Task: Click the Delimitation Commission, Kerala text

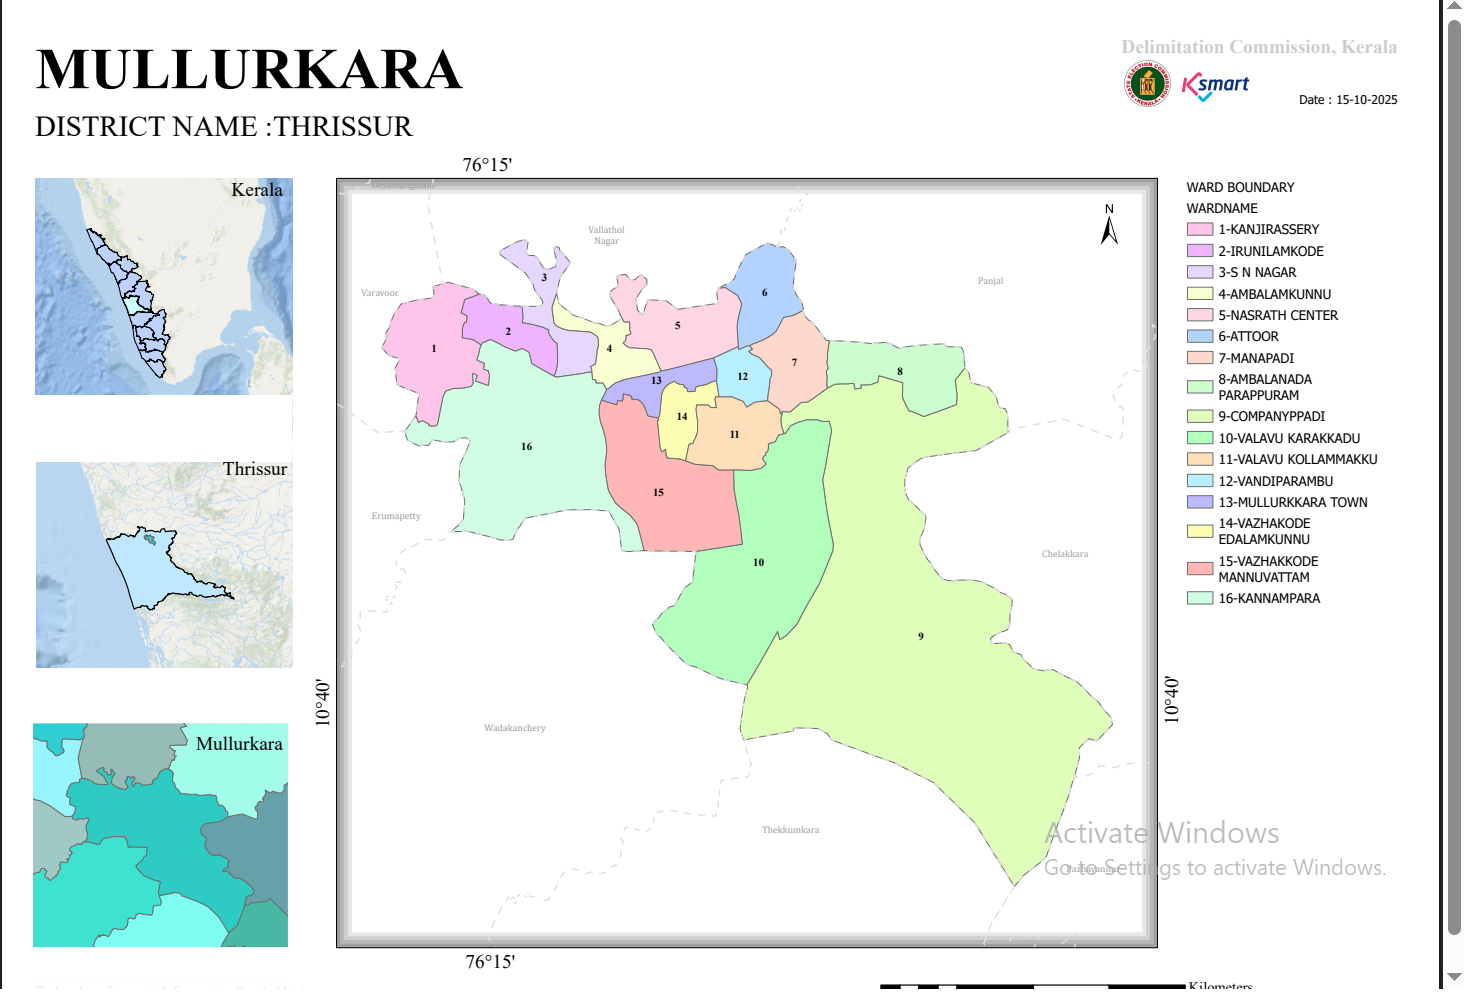Action: click(x=1259, y=47)
